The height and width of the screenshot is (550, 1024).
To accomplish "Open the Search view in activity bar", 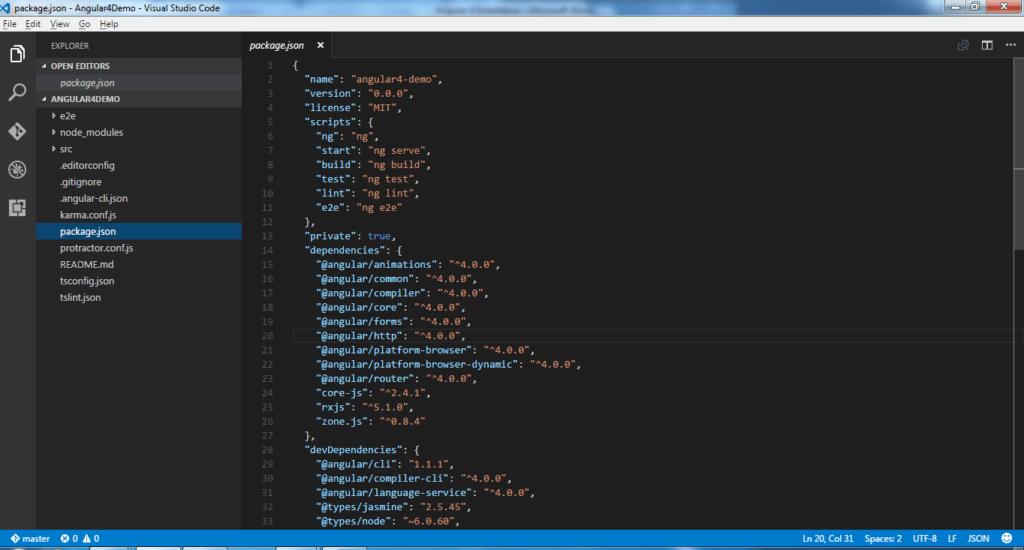I will click(17, 93).
